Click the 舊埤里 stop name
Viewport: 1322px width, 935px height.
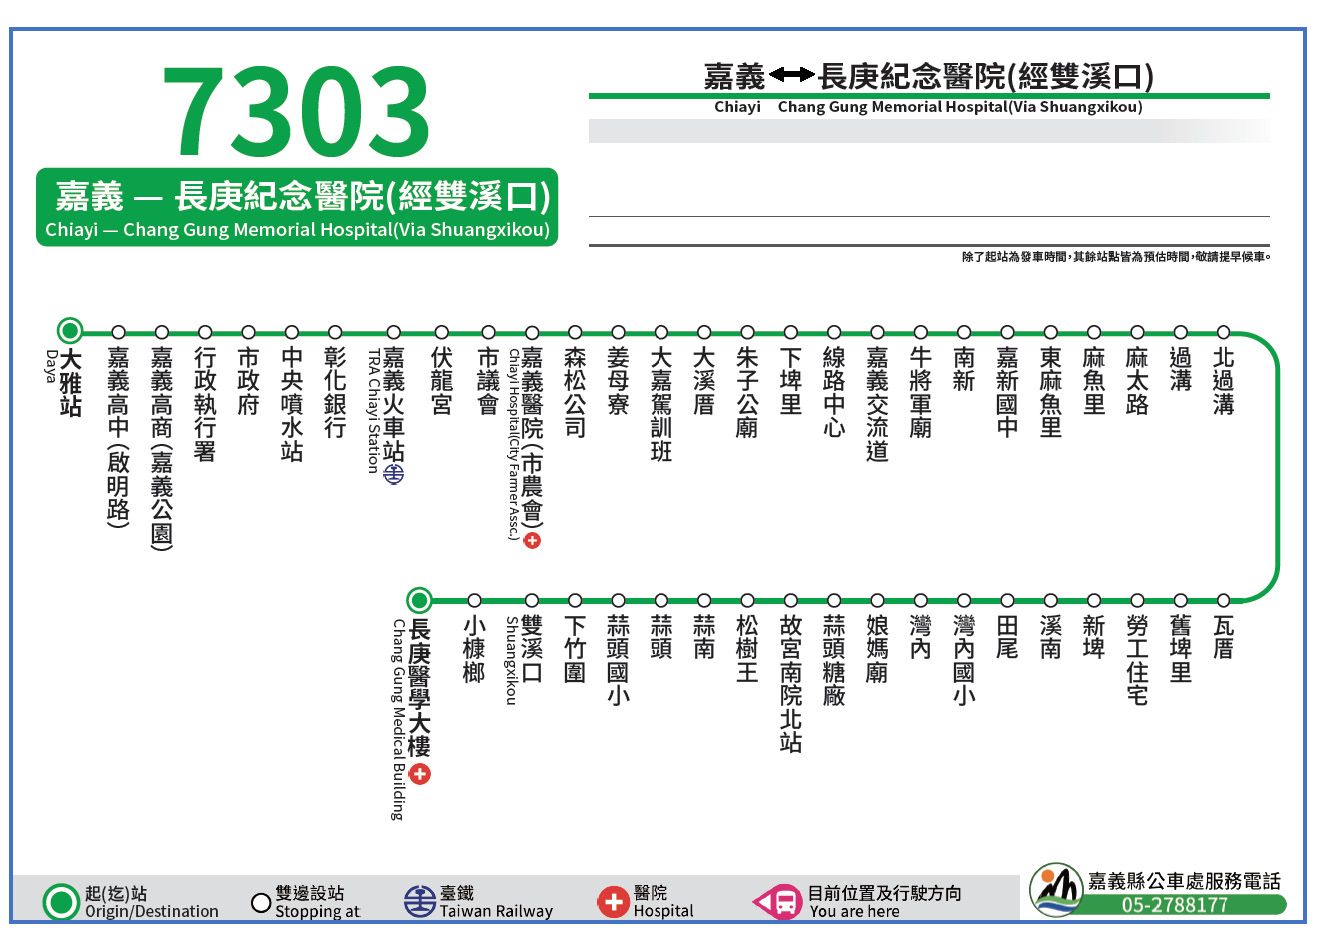click(1180, 649)
